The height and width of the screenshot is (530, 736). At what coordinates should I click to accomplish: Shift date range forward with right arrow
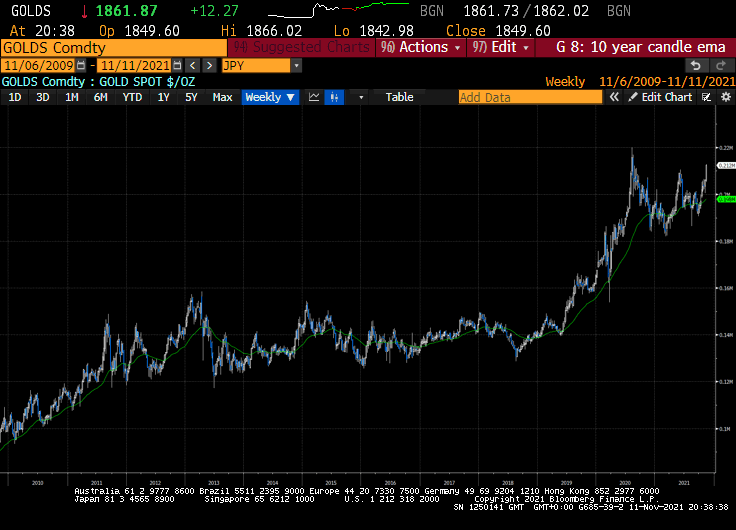click(x=210, y=65)
